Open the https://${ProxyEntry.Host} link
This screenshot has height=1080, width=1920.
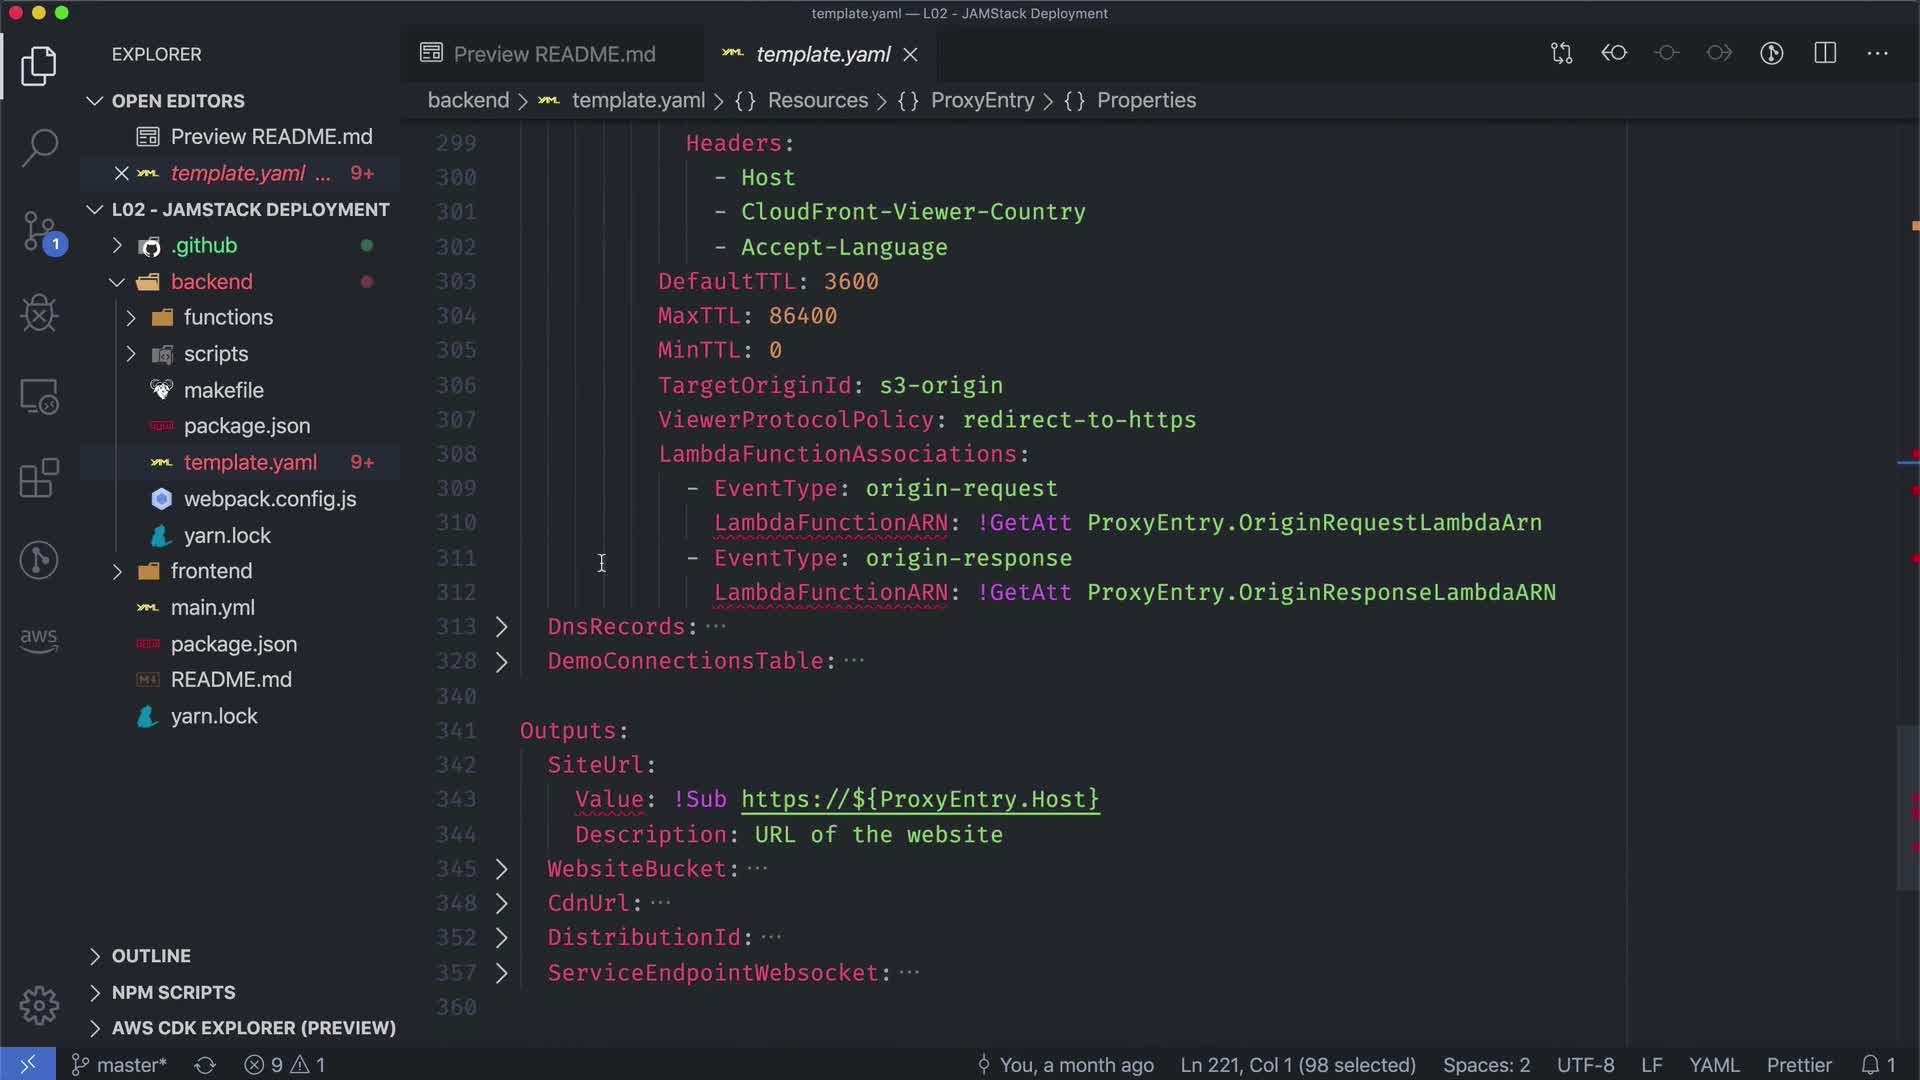click(x=919, y=799)
